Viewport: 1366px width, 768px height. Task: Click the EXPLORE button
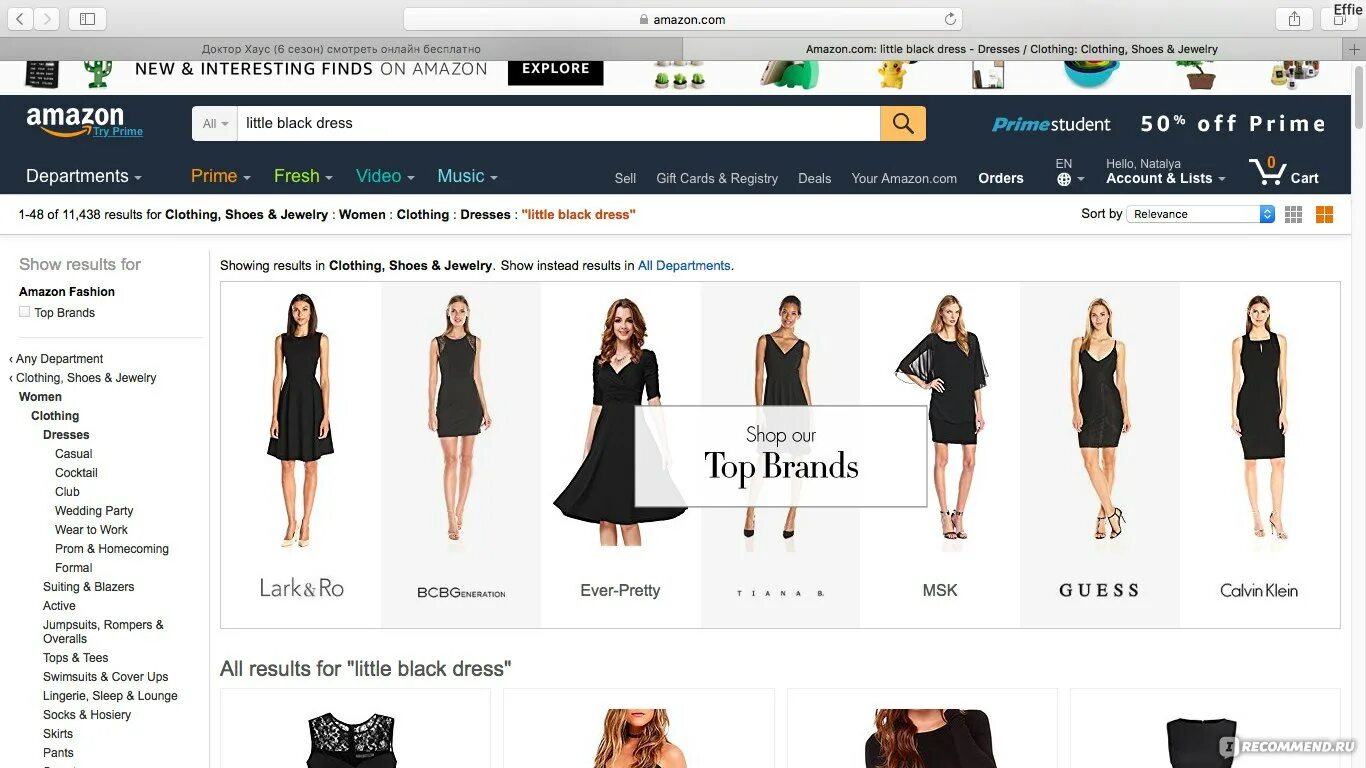click(x=556, y=69)
